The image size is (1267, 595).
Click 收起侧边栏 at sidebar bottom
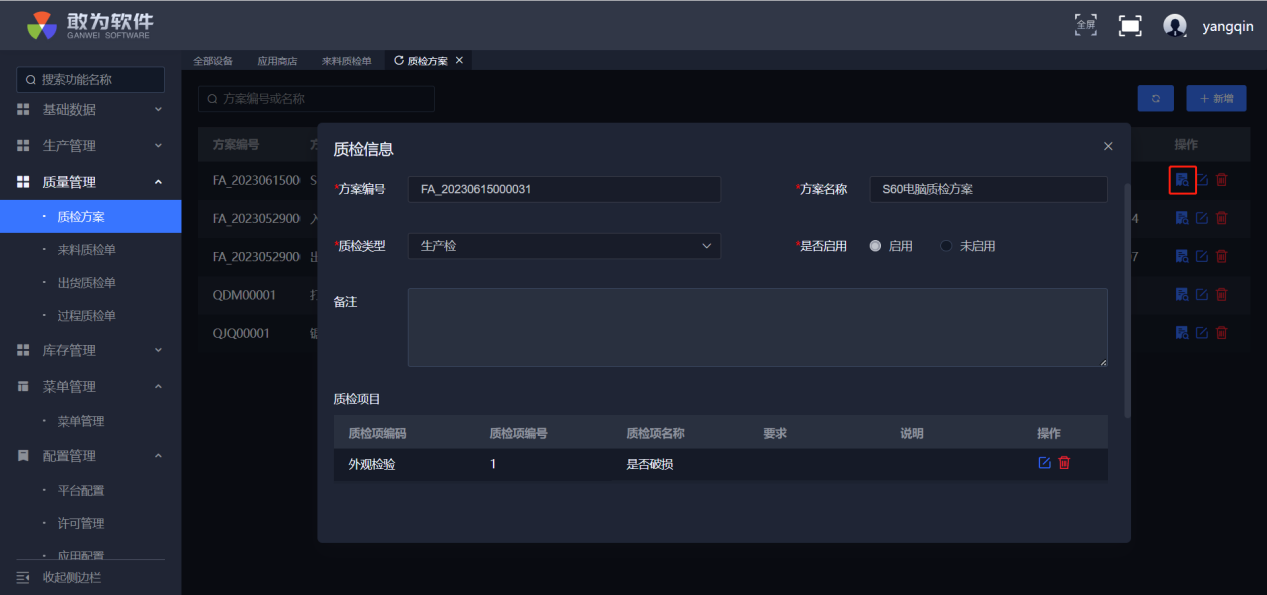[x=72, y=578]
